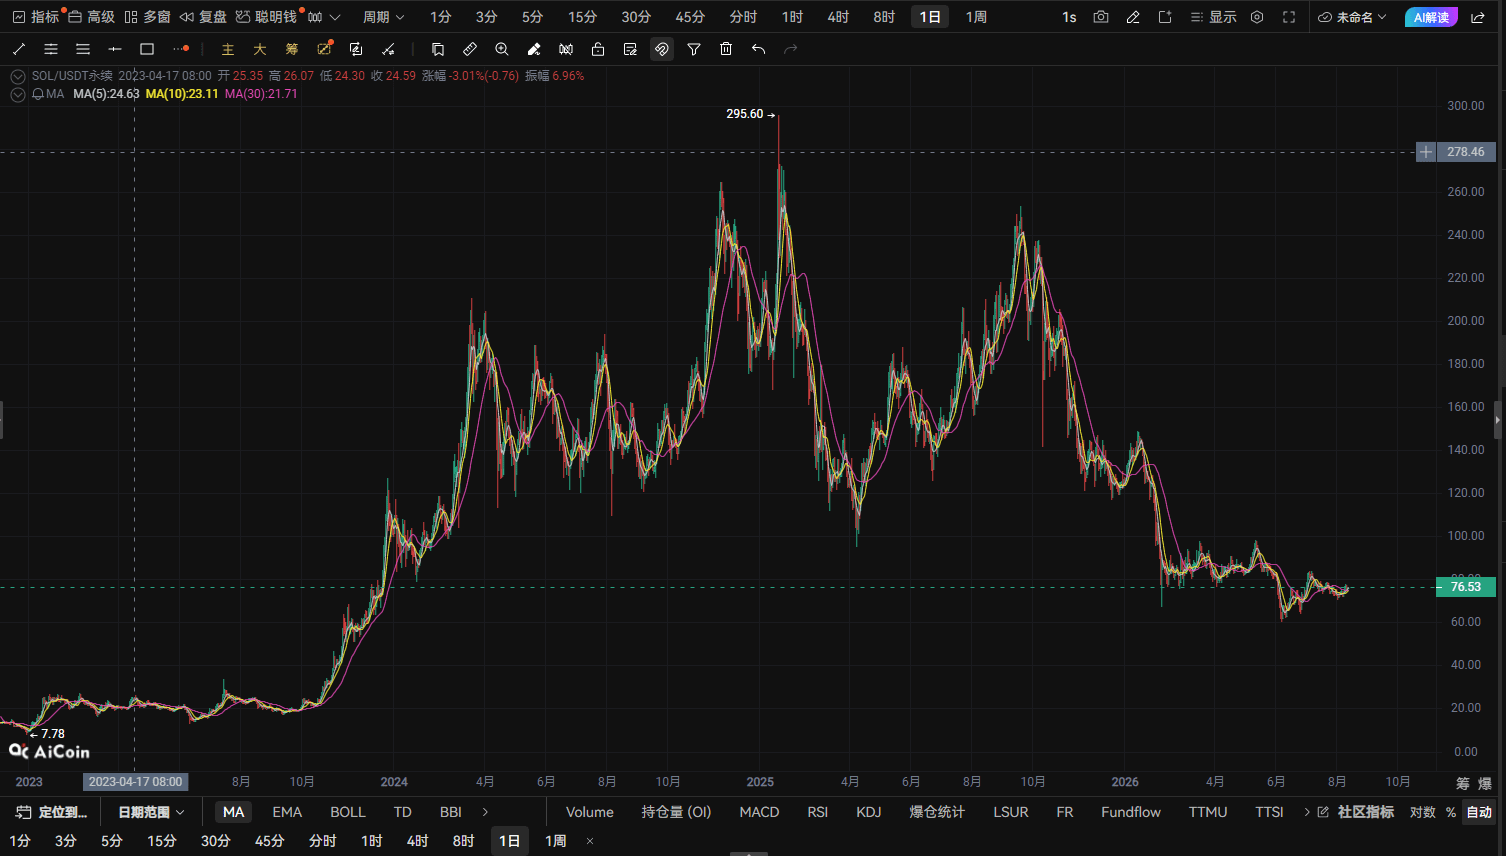Select 30分 in the bottom interval bar
This screenshot has width=1506, height=856.
click(x=215, y=841)
